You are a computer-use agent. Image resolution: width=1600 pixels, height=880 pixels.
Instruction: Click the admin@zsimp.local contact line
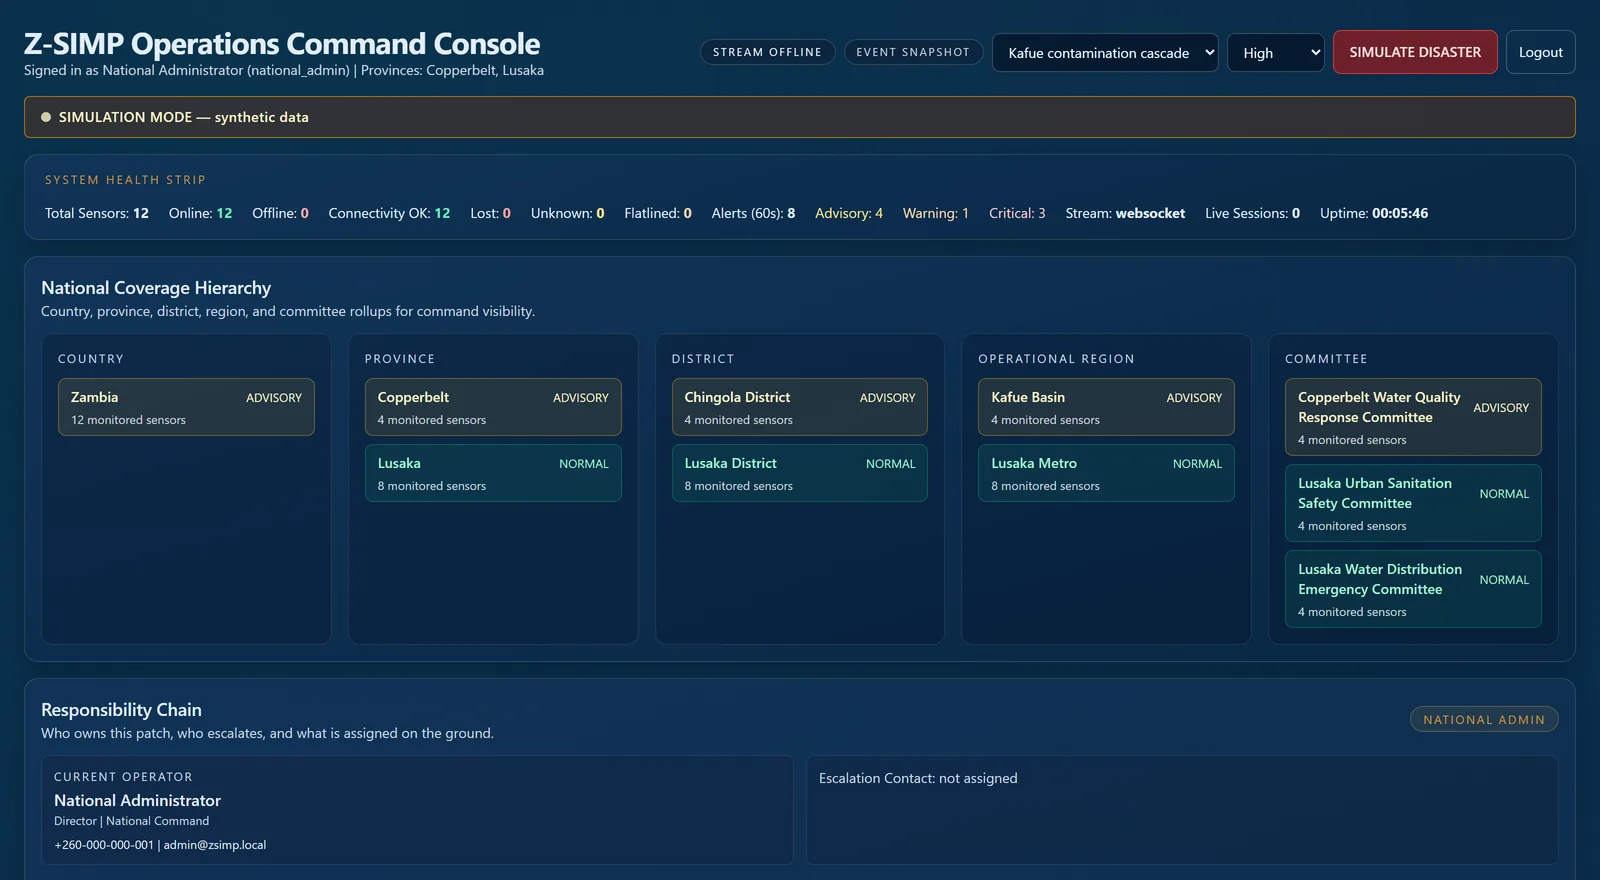(160, 845)
